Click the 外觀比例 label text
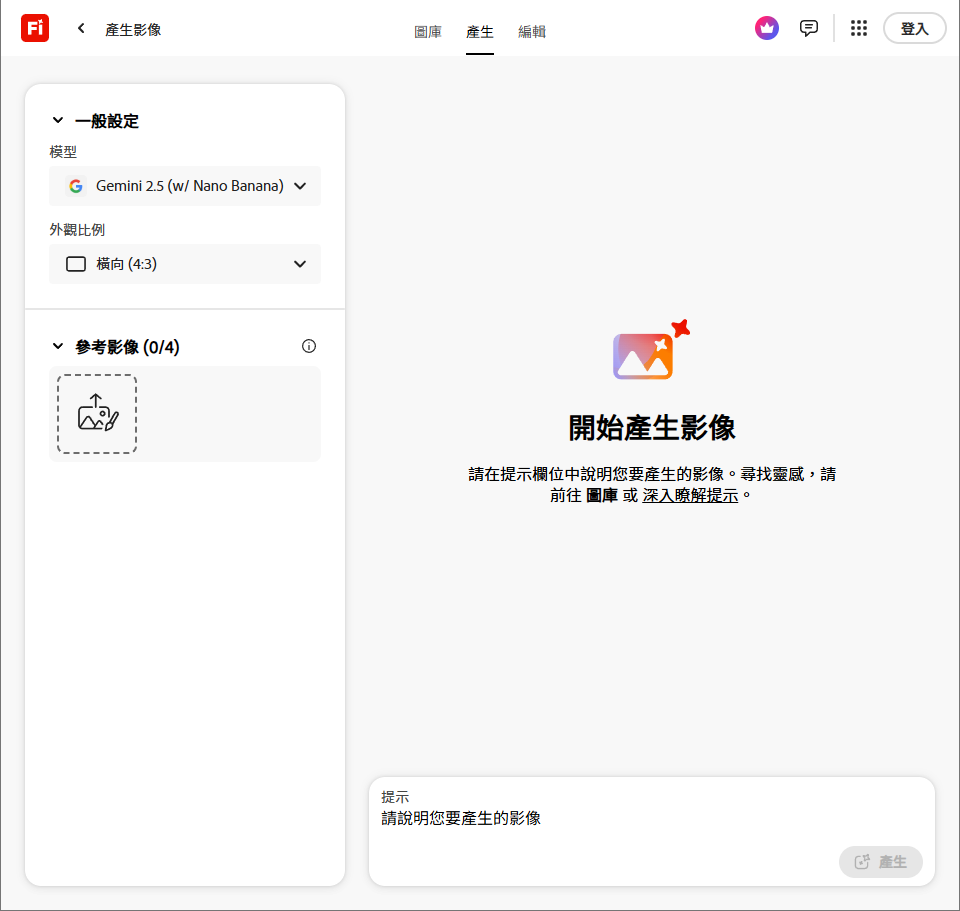This screenshot has height=911, width=960. pyautogui.click(x=77, y=230)
